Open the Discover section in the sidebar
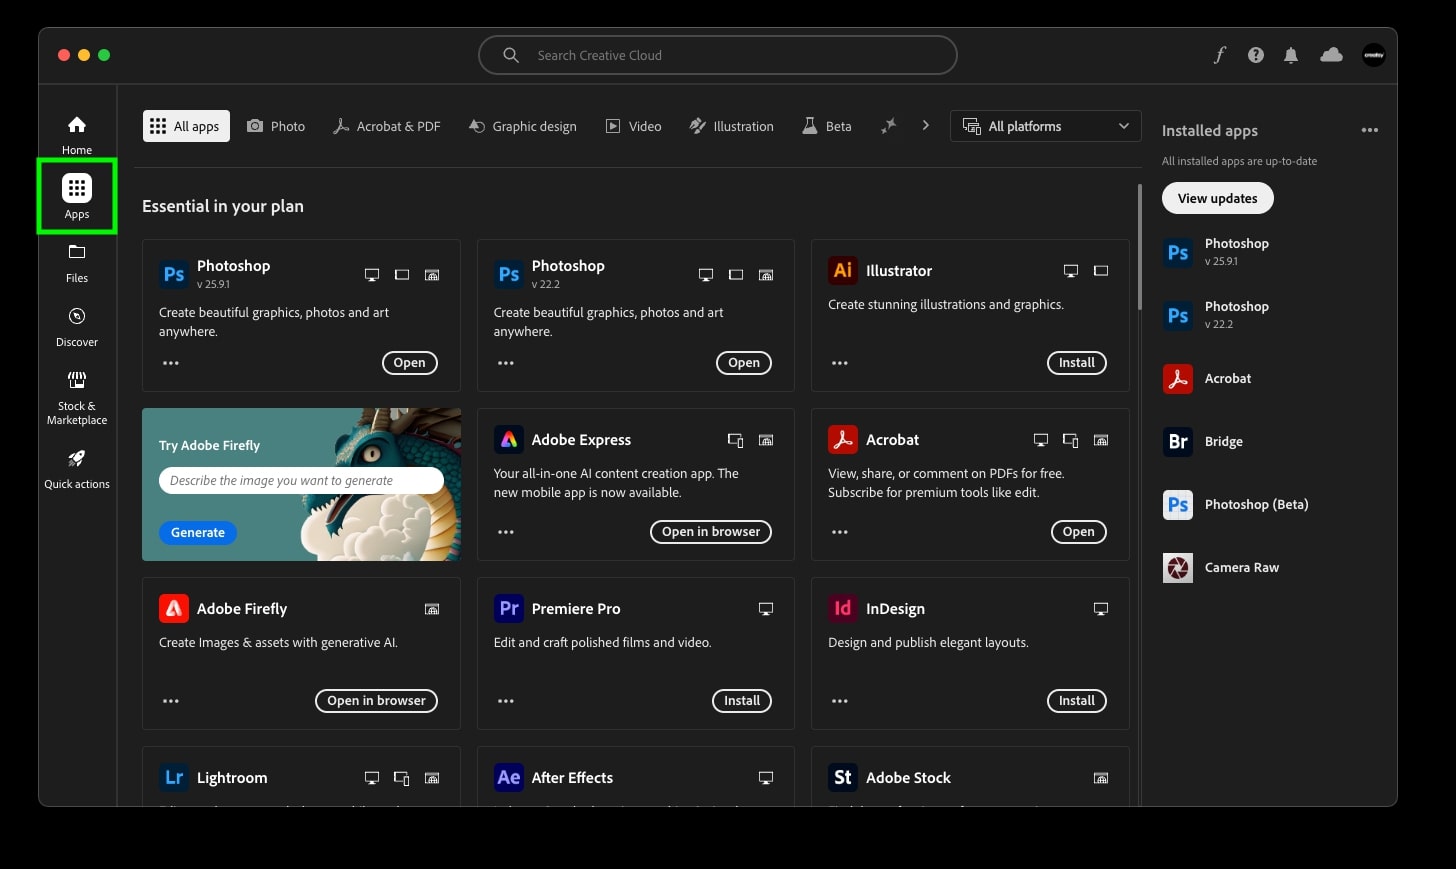 click(76, 325)
